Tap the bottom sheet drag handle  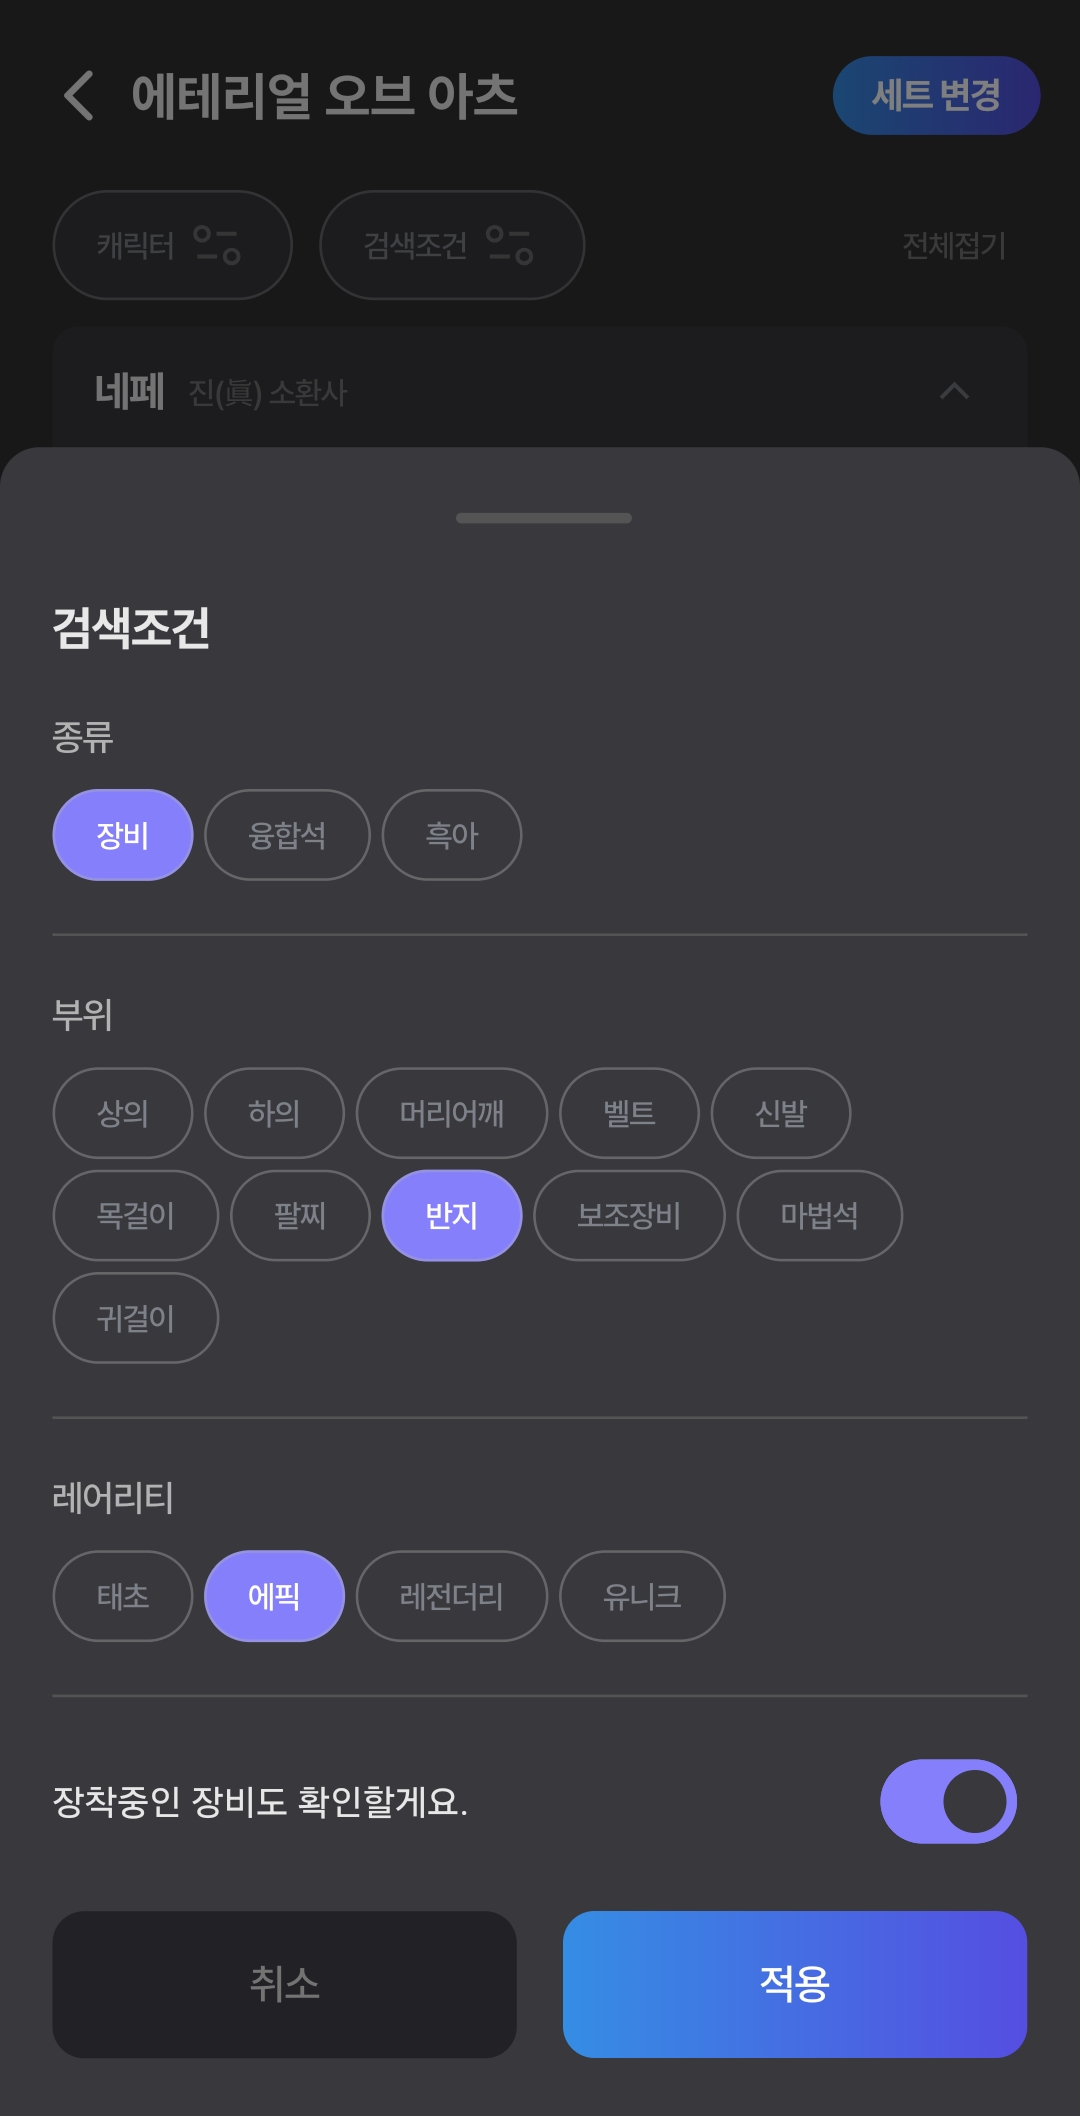[x=543, y=518]
